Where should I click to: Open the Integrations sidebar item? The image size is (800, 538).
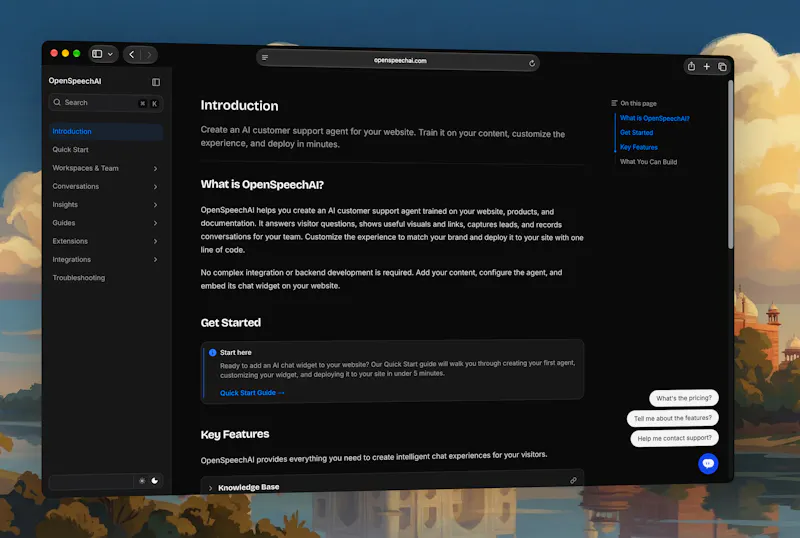point(71,259)
